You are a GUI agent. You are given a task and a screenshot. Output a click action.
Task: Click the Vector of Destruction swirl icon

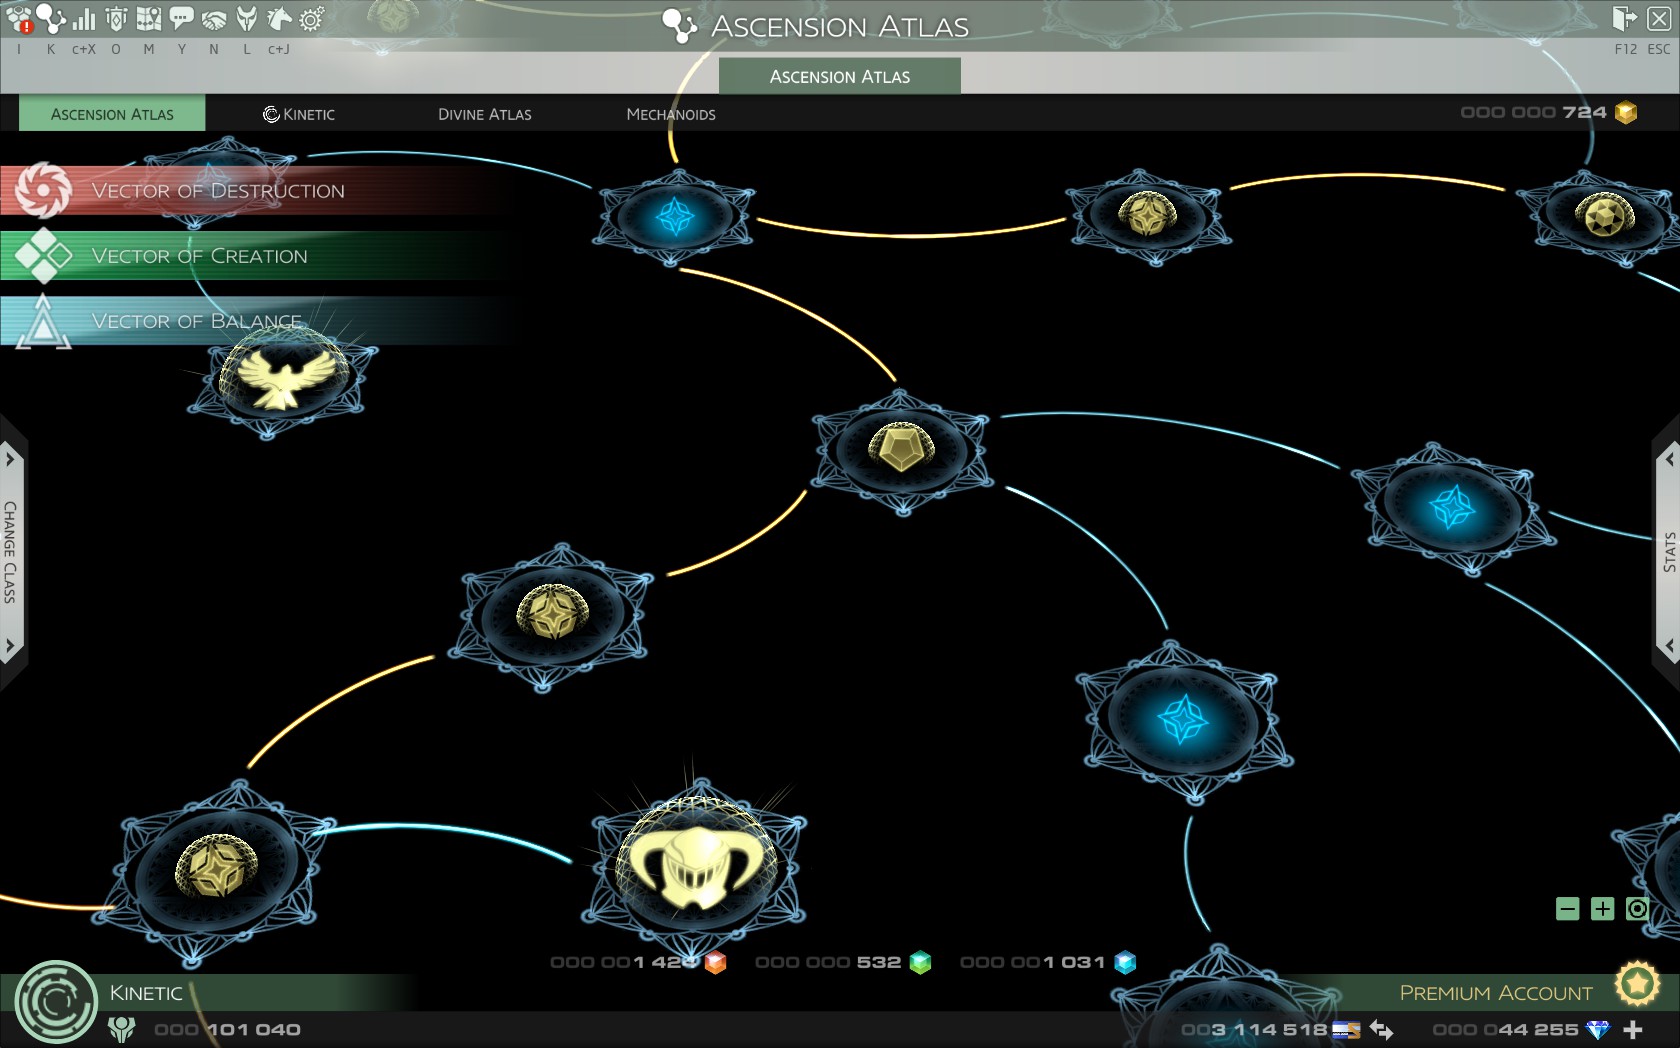pos(43,190)
